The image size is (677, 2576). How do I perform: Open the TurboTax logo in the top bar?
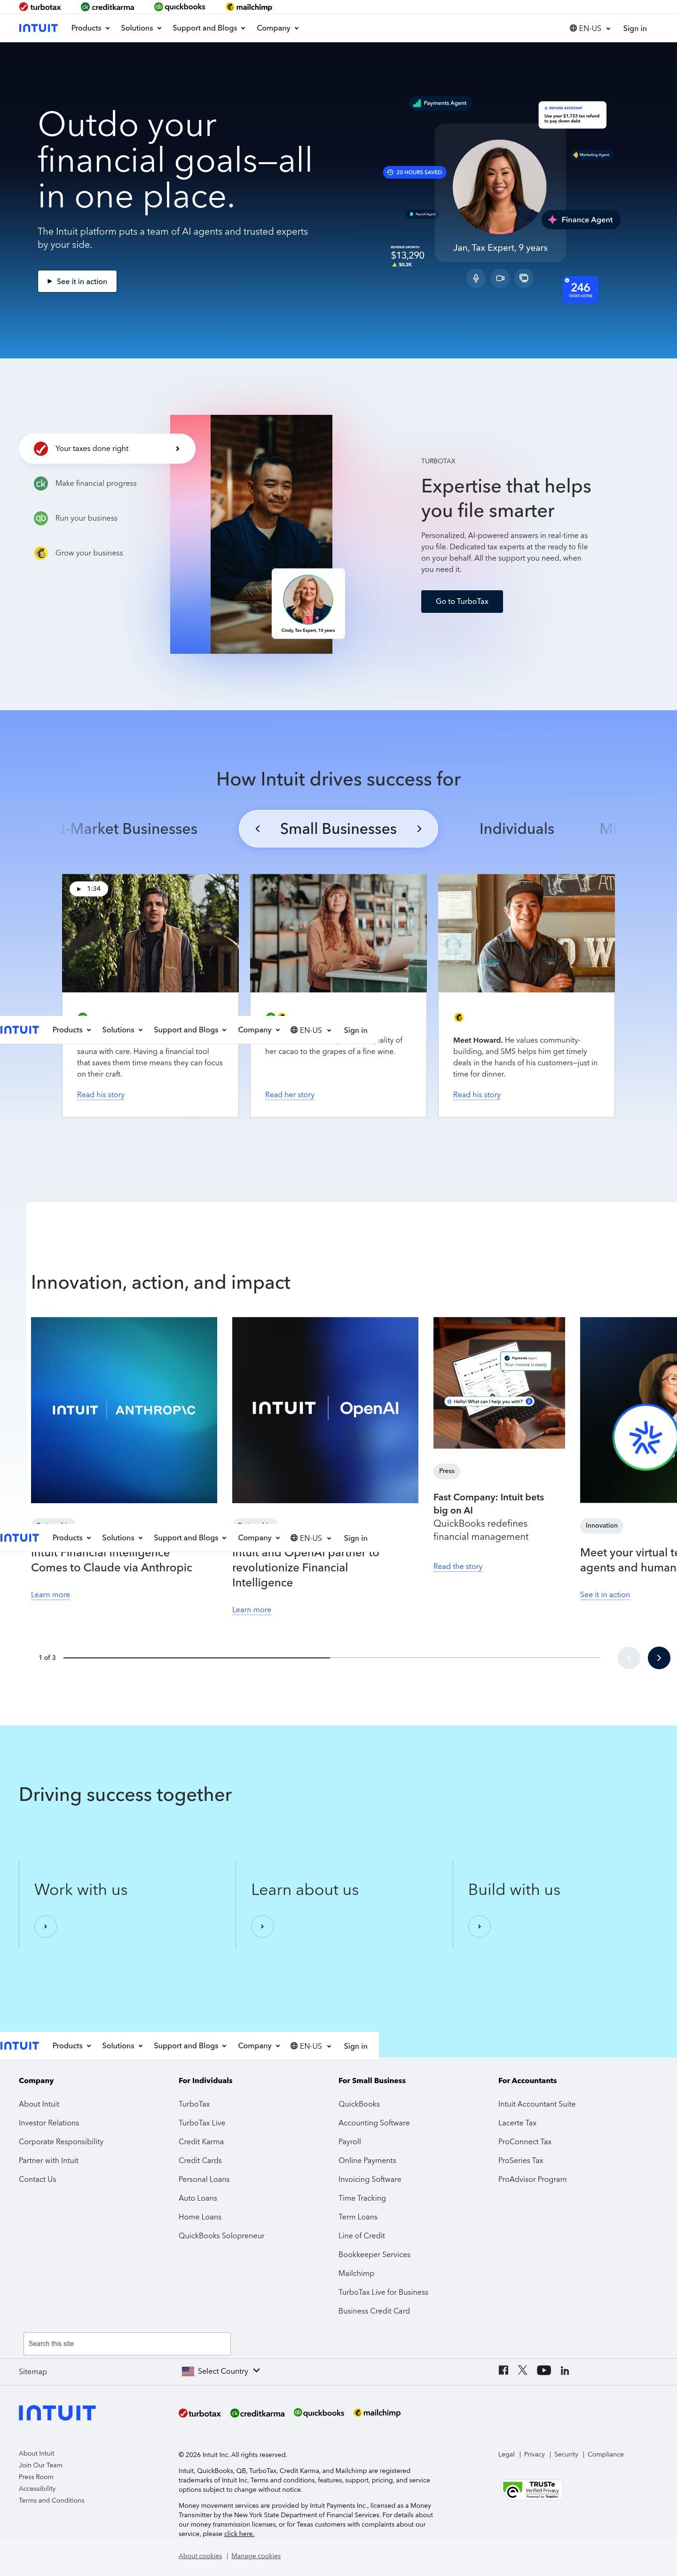coord(40,7)
